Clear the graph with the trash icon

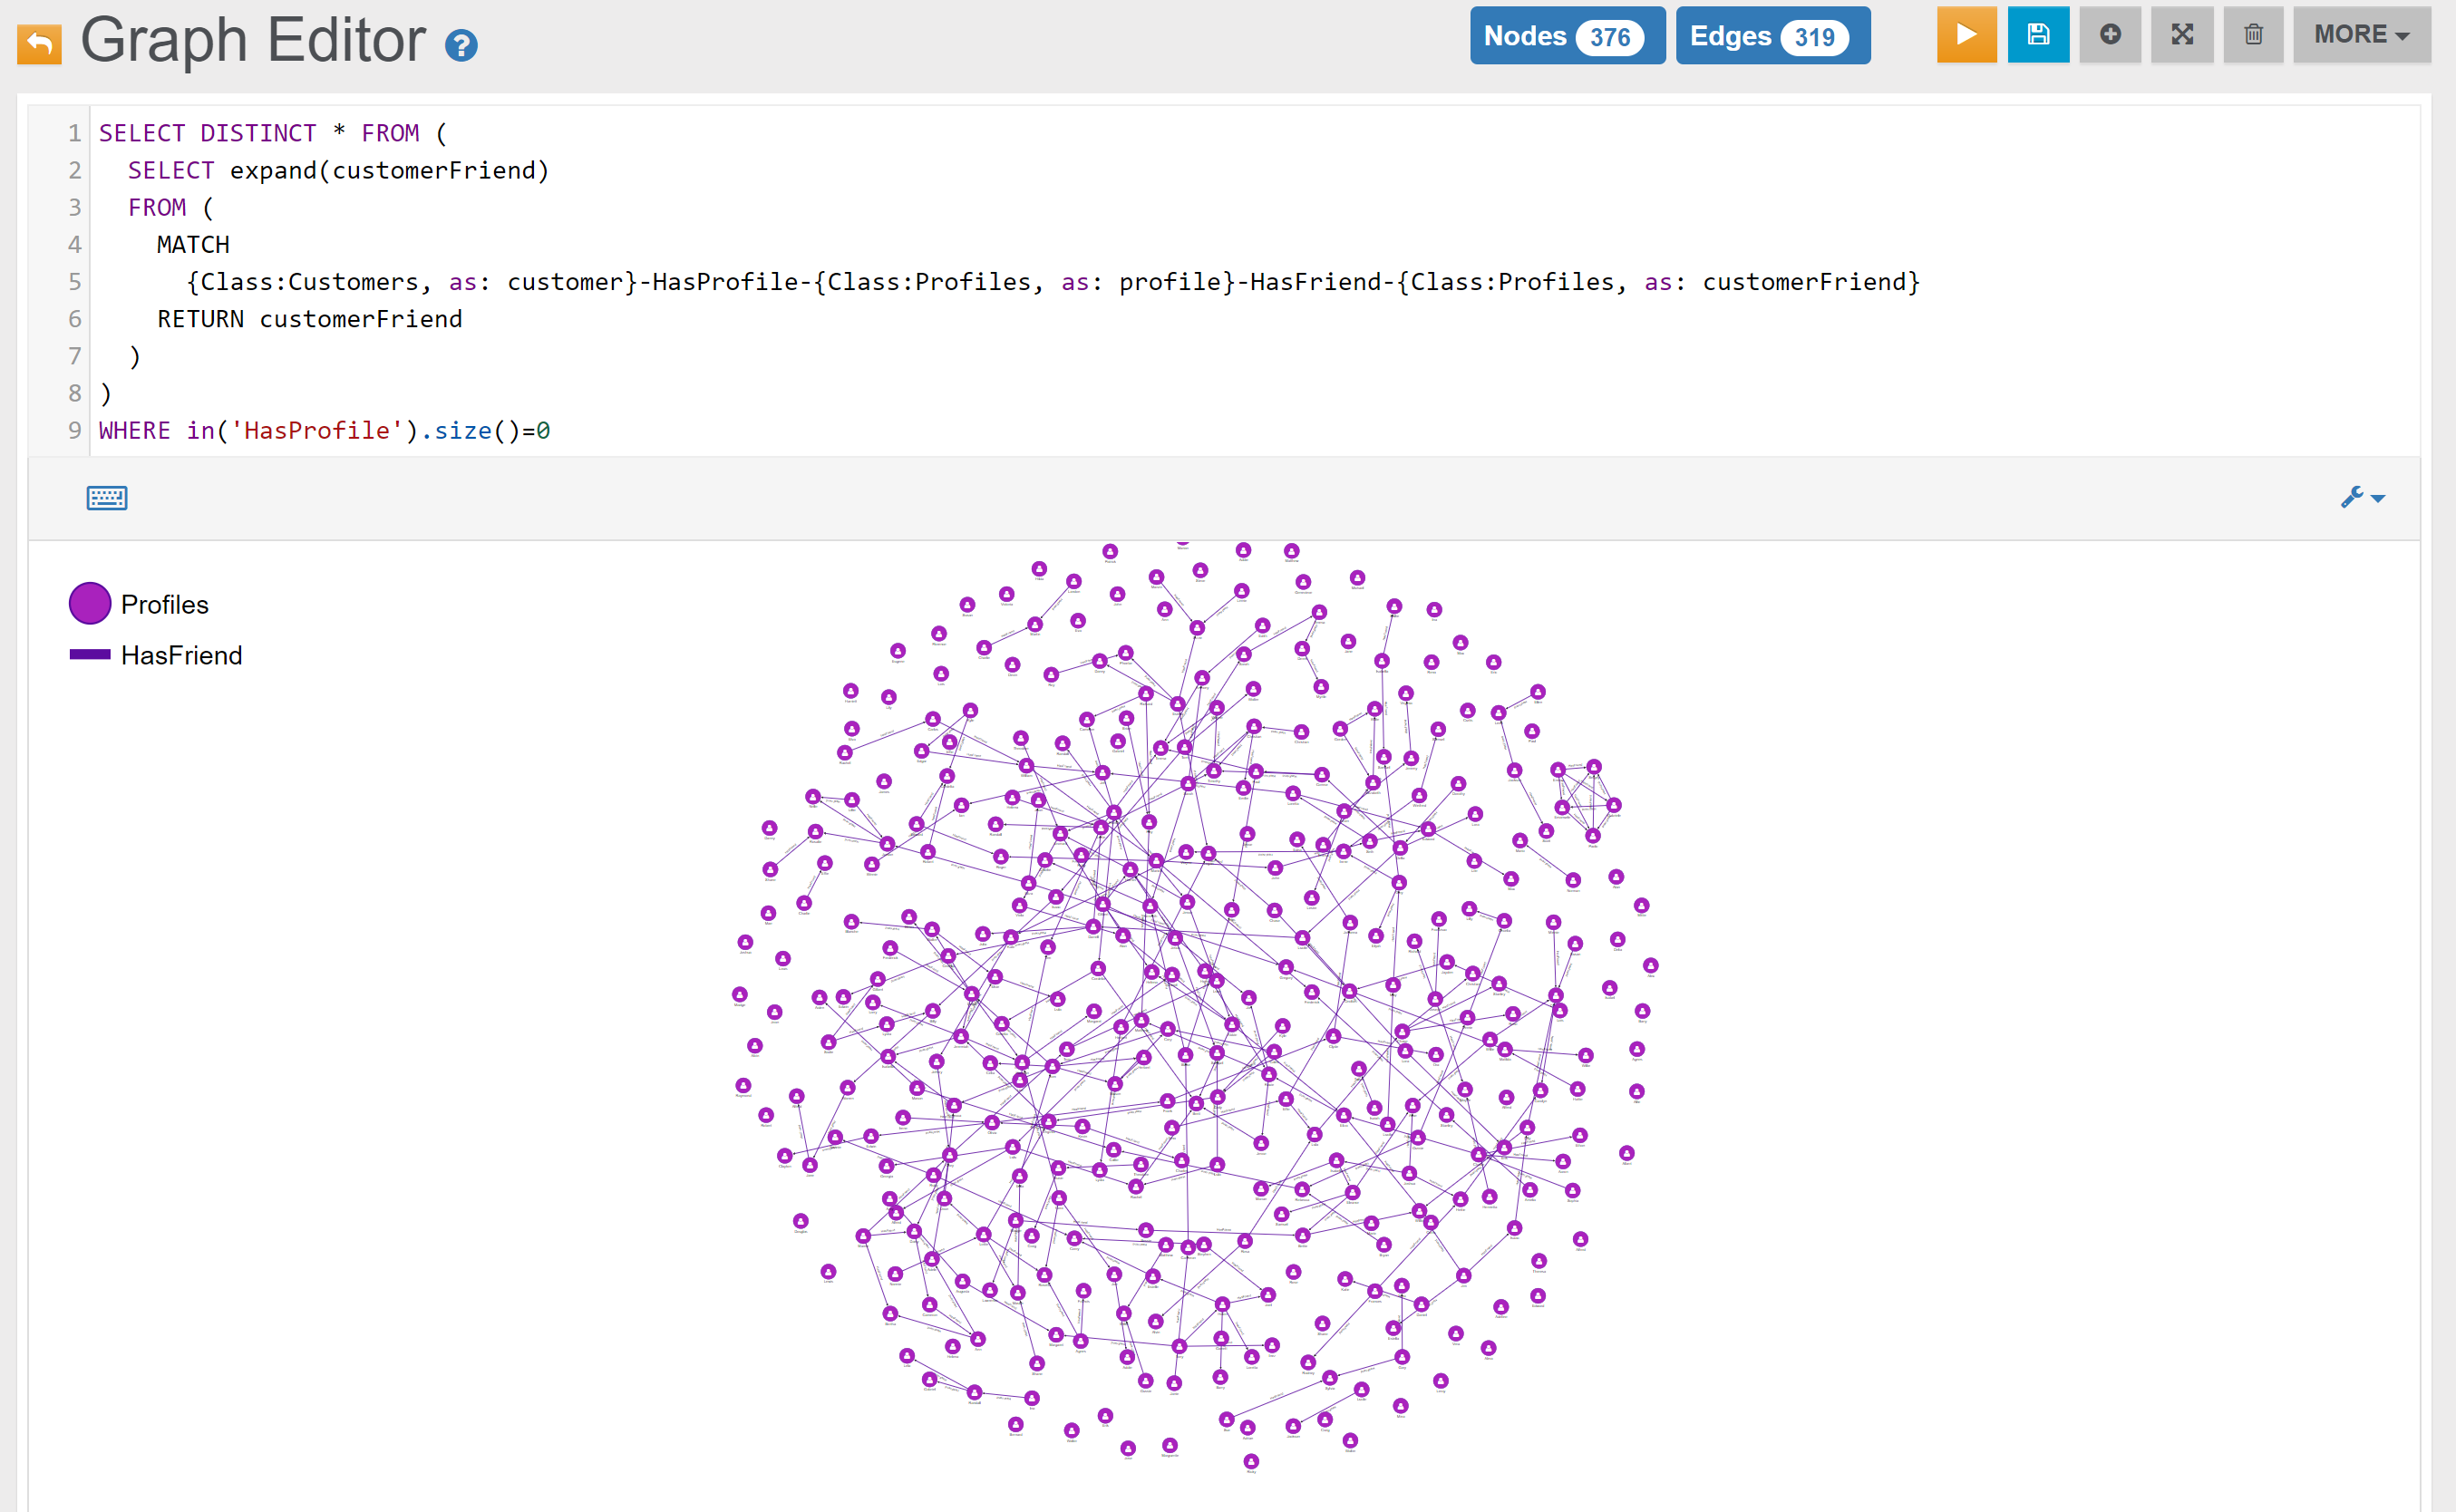pyautogui.click(x=2253, y=35)
